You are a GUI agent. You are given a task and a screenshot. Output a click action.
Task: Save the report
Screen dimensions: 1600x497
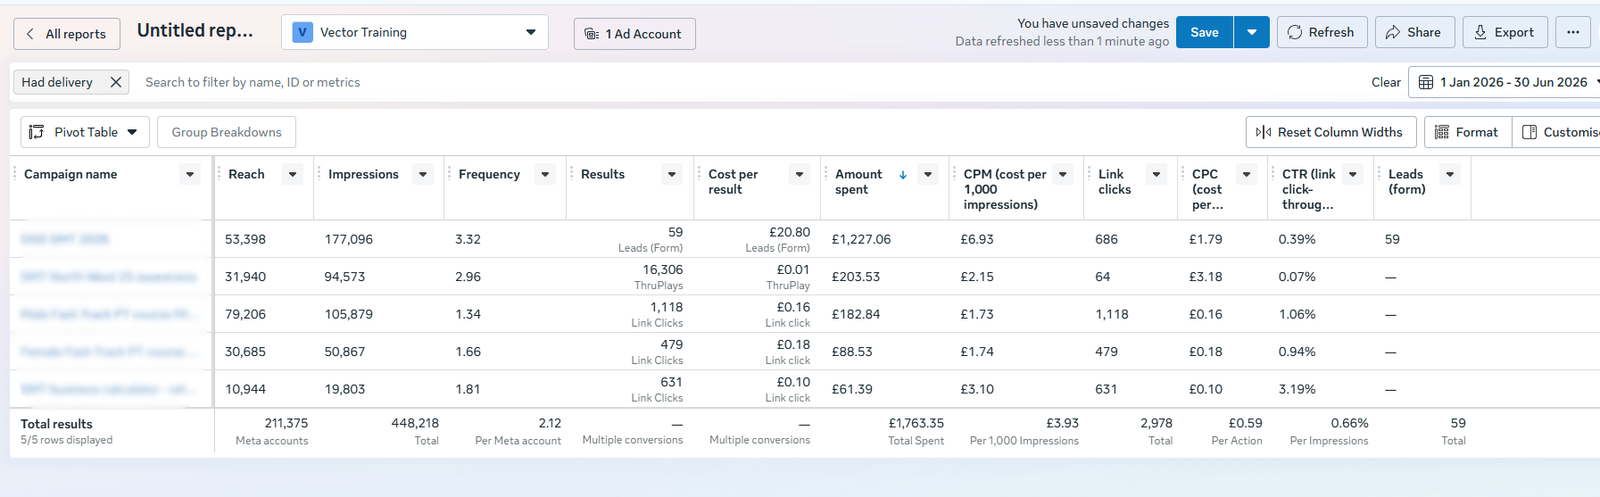(1204, 32)
